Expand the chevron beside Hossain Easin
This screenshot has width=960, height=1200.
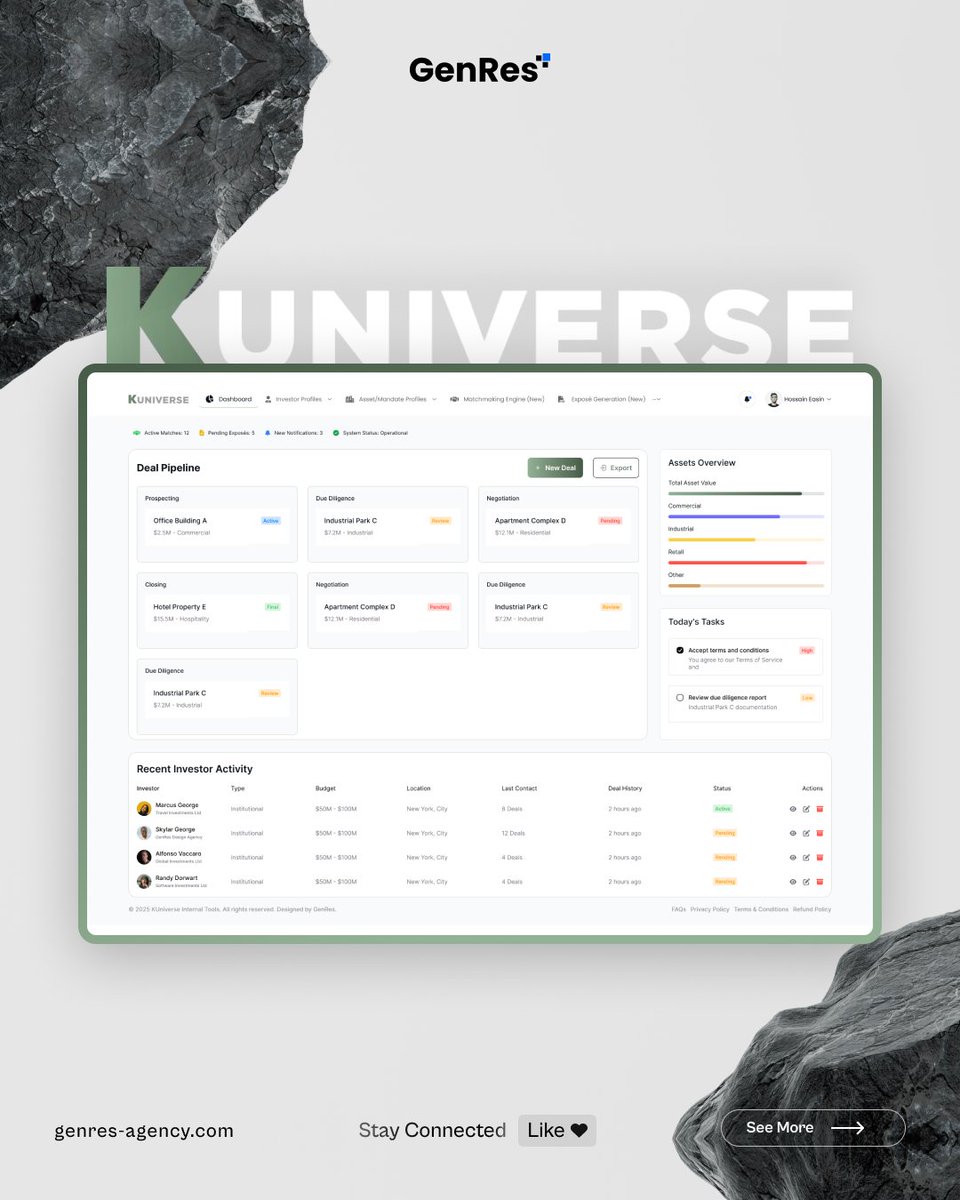click(829, 399)
